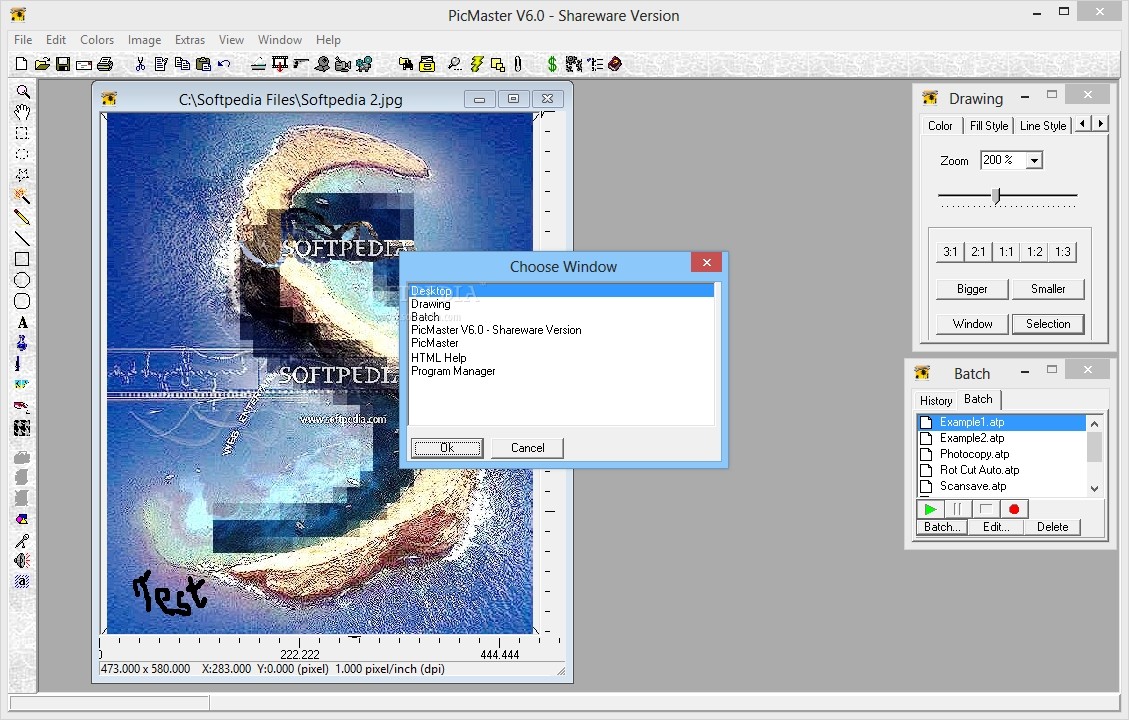Click the Selection button in Drawing panel
1129x720 pixels.
click(1048, 324)
